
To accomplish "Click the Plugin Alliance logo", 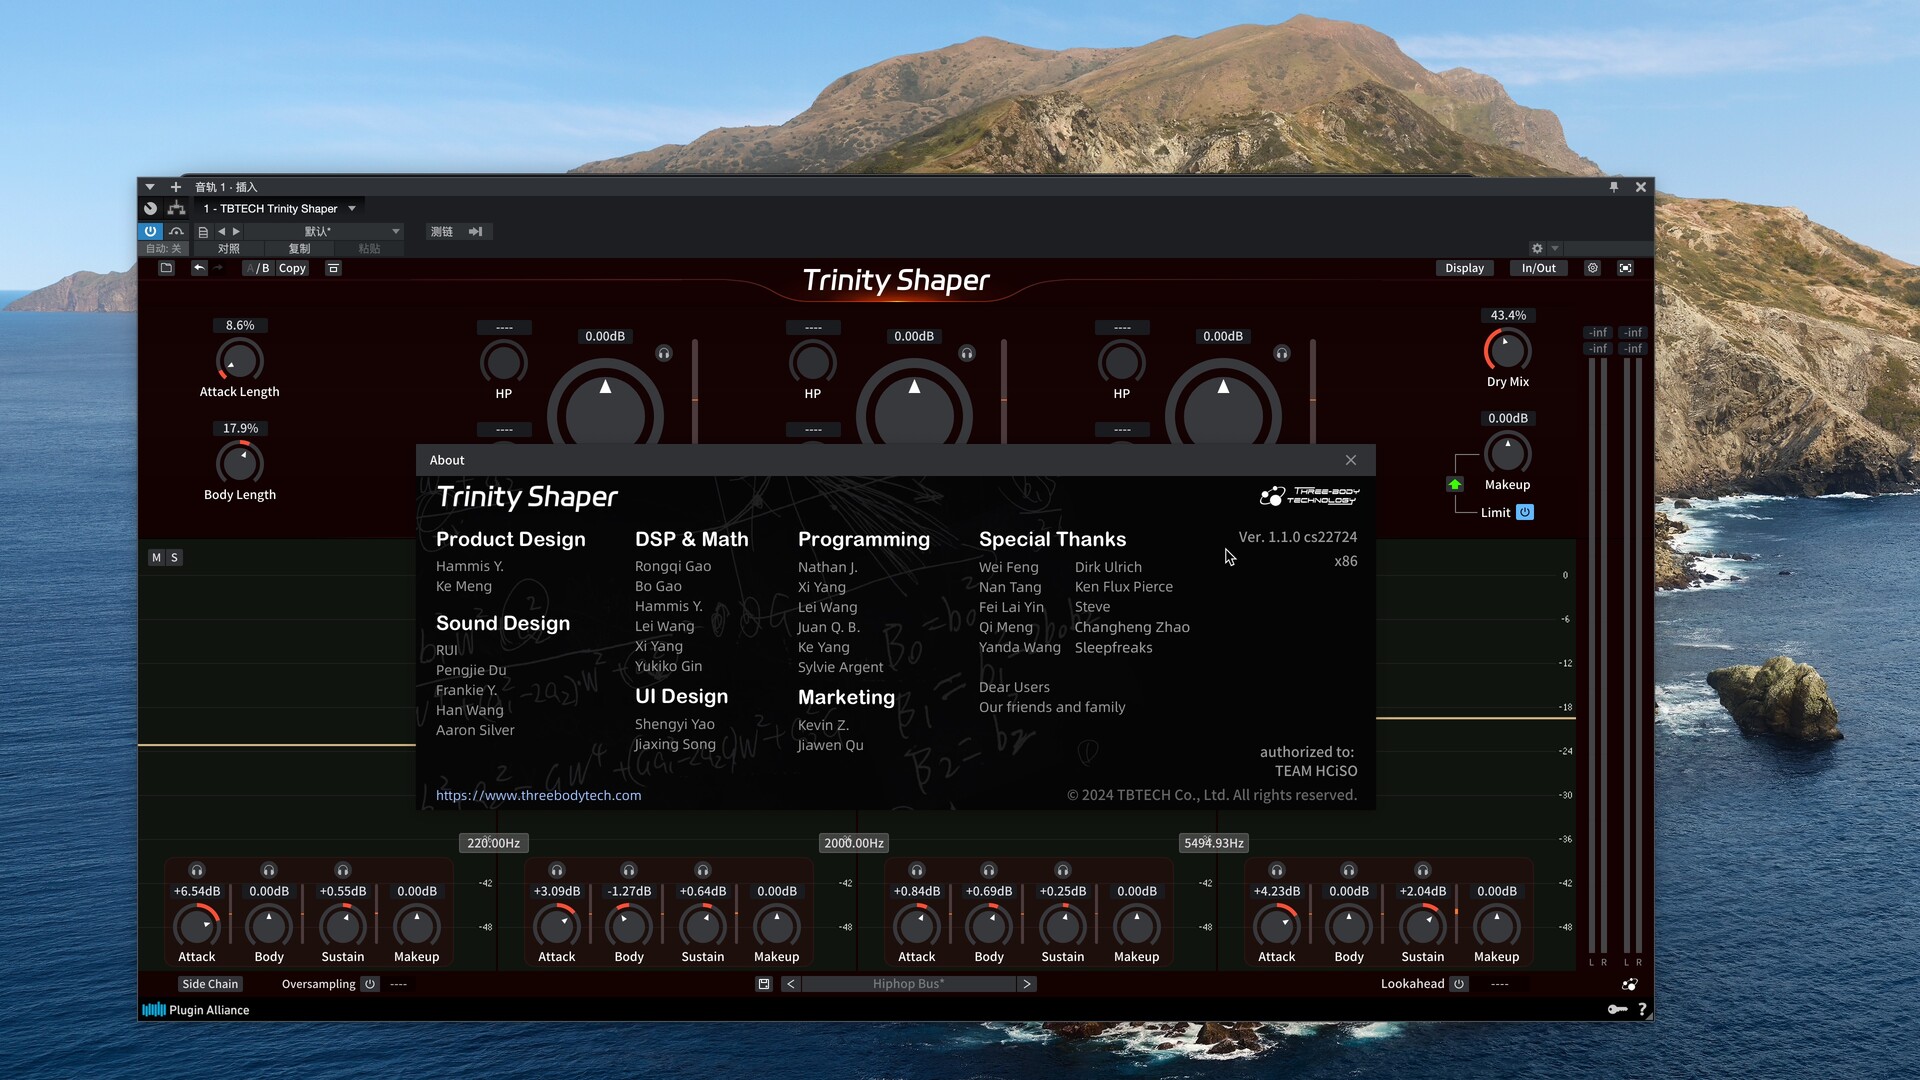I will click(x=196, y=1010).
